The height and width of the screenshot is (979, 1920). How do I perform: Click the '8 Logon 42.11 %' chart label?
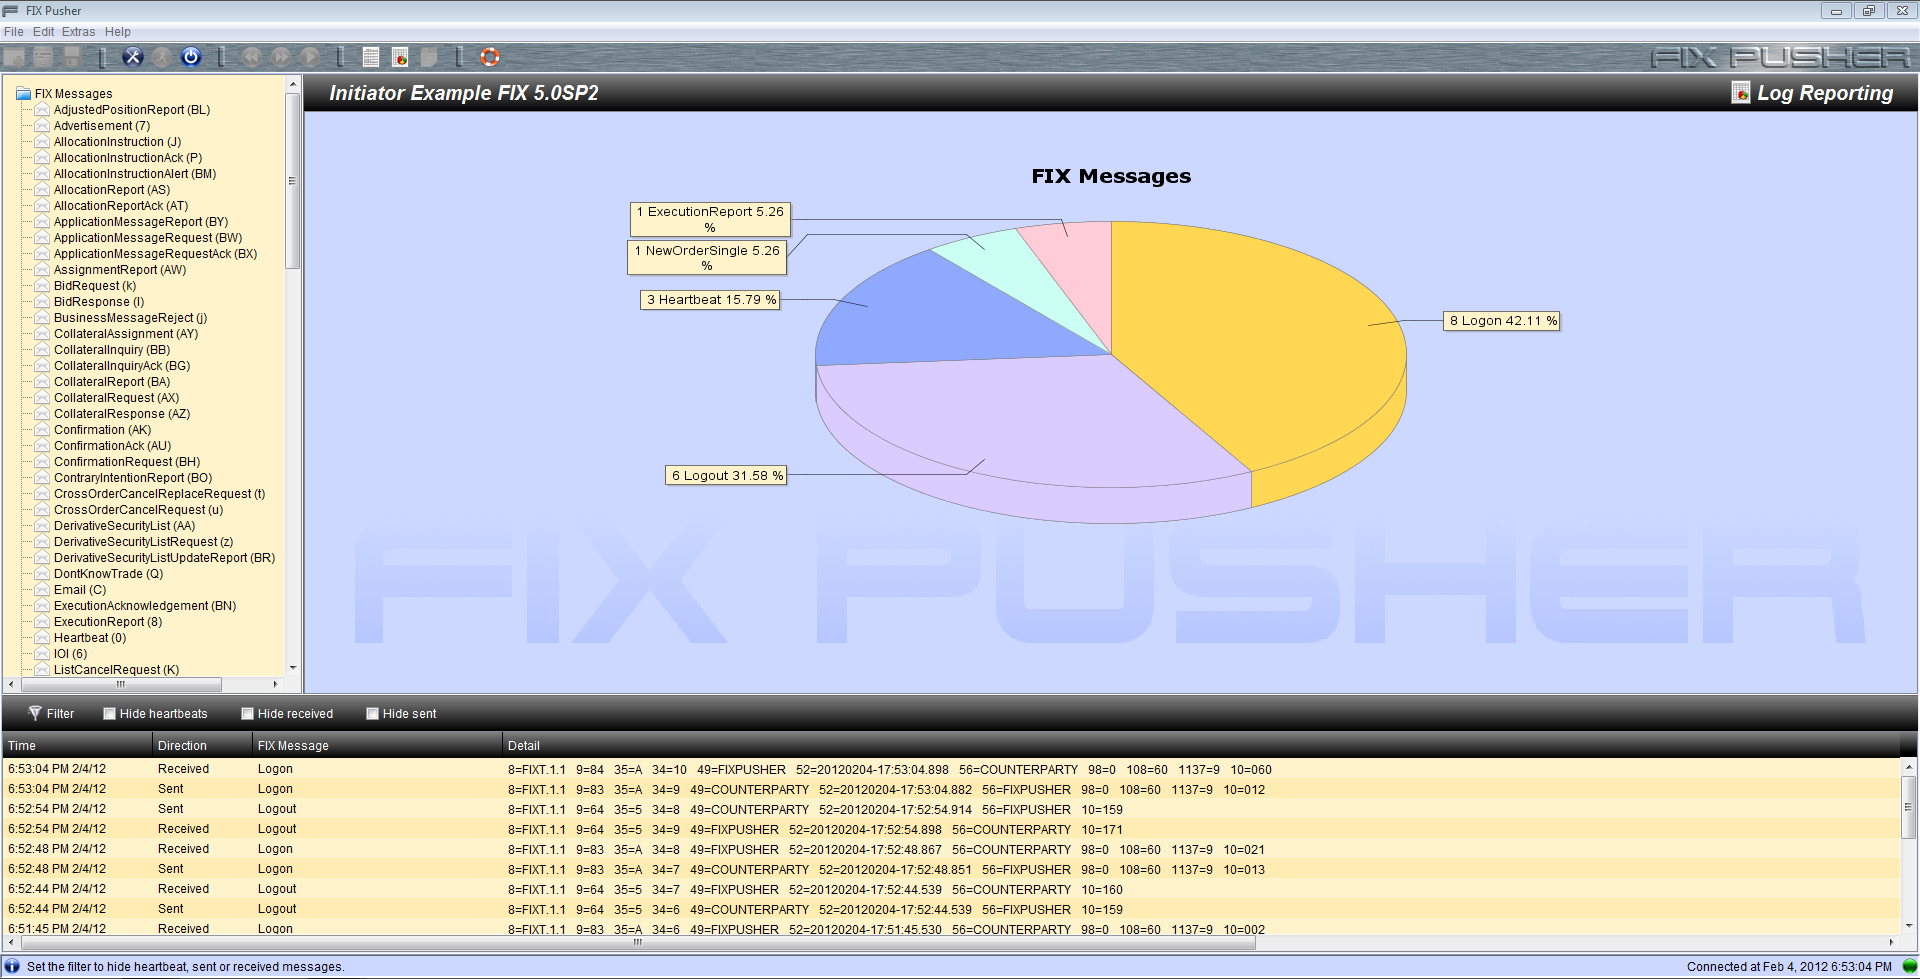point(1503,321)
